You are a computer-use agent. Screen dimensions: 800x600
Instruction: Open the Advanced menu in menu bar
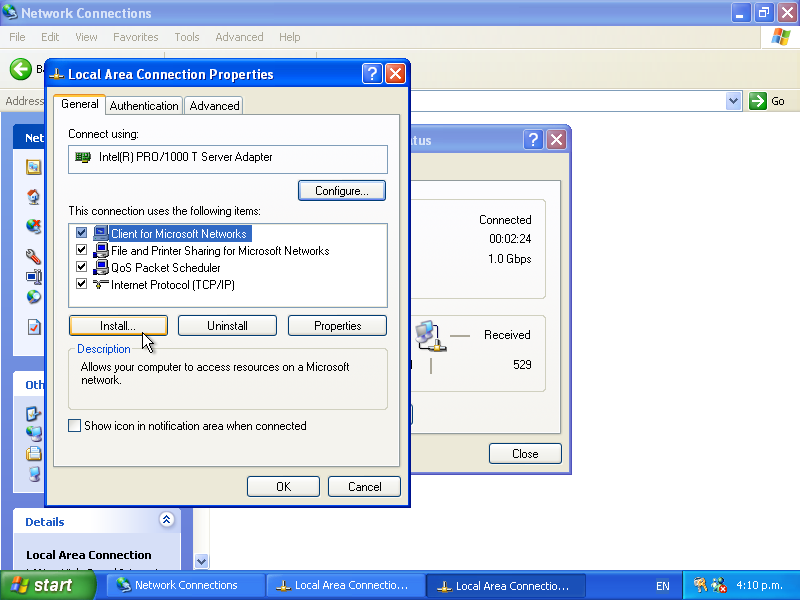click(x=239, y=37)
